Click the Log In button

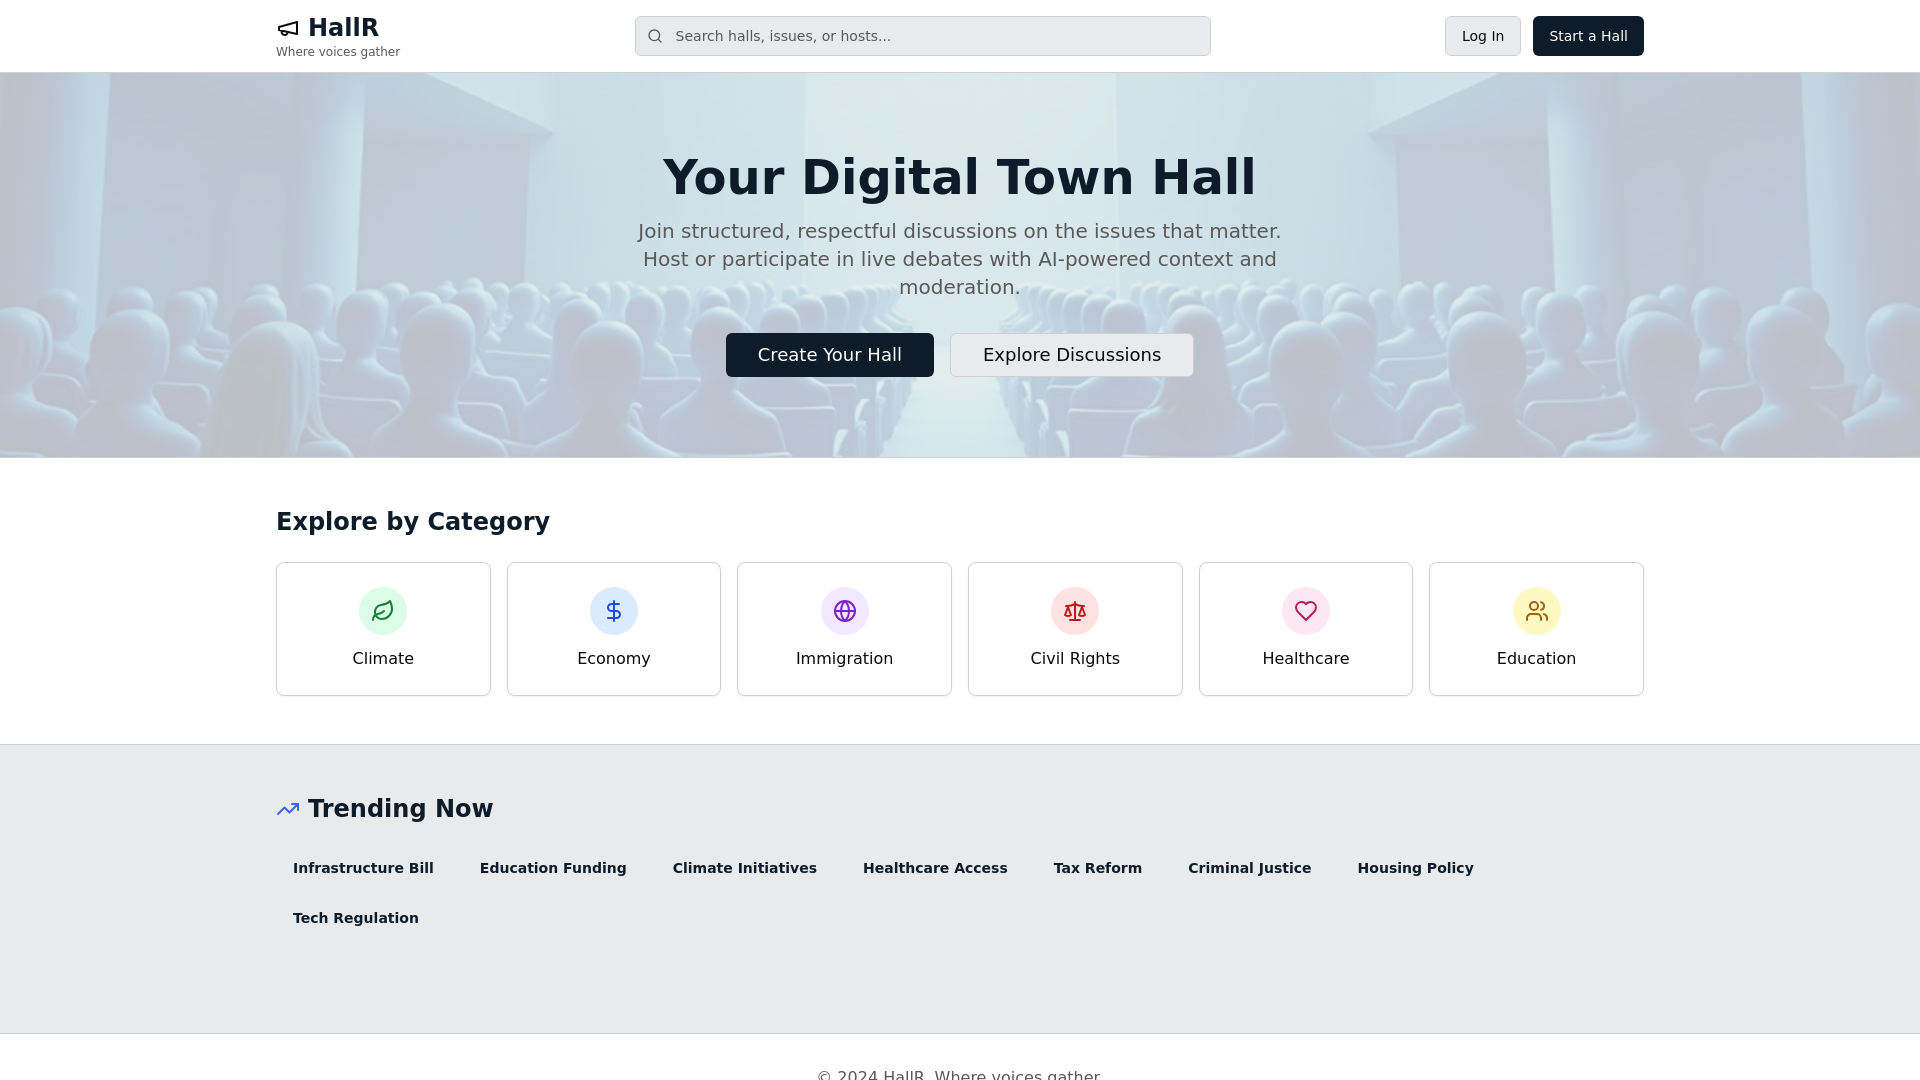pos(1483,36)
